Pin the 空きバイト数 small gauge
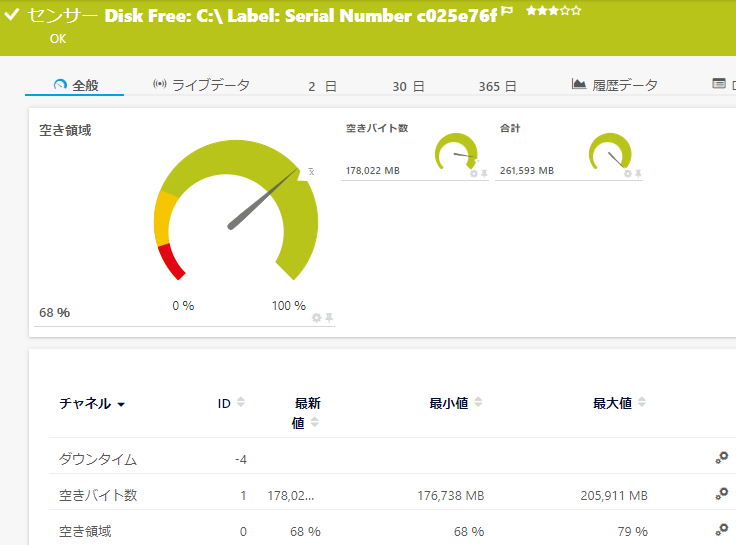Screen dimensions: 736x545 point(484,174)
